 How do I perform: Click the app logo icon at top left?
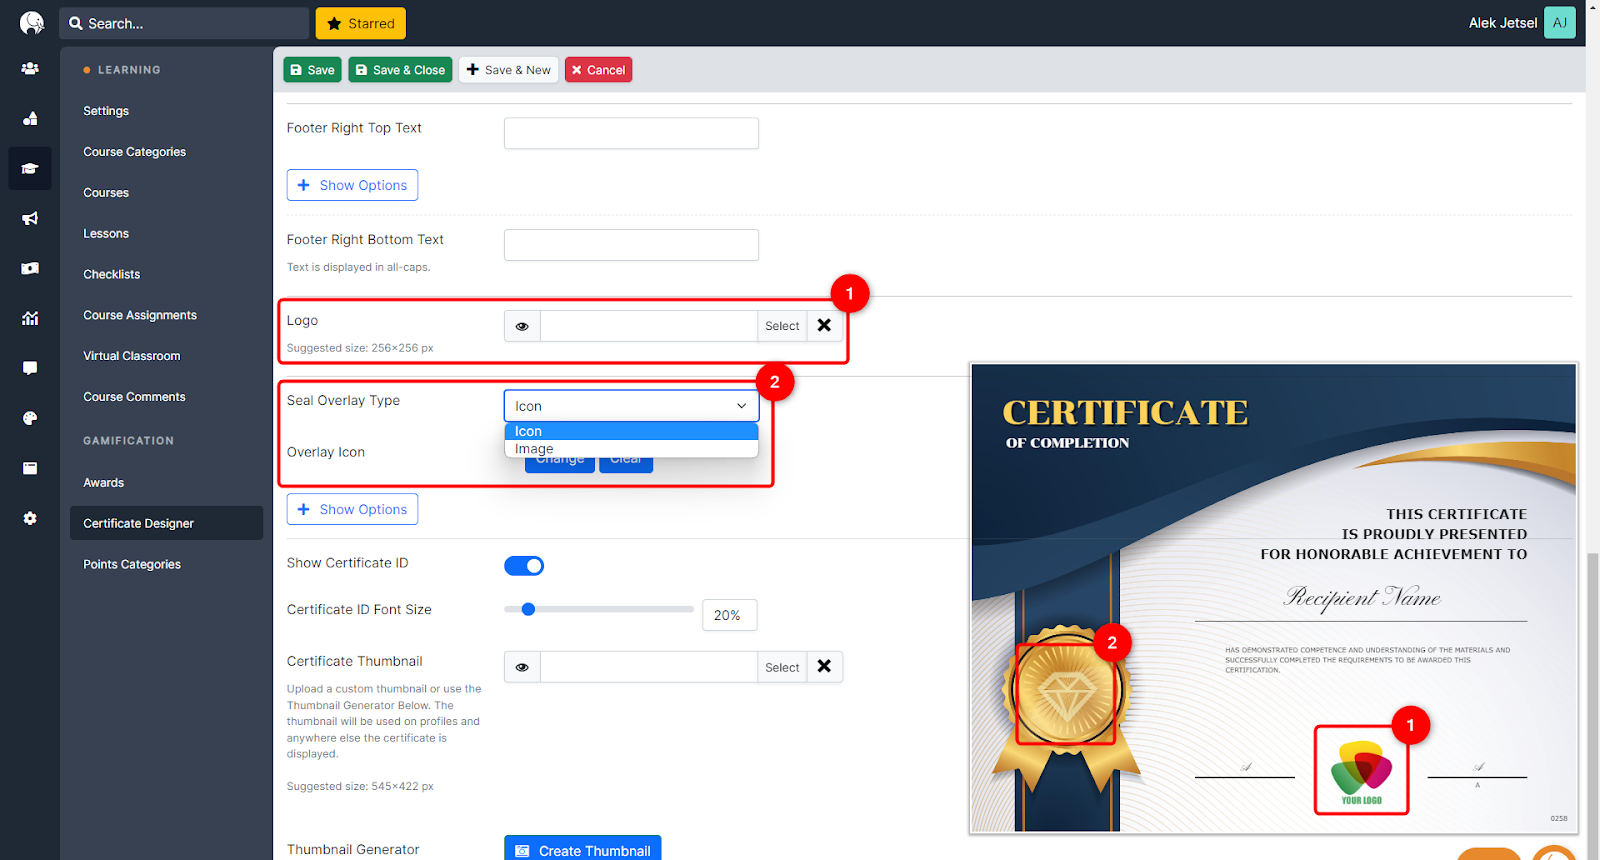coord(32,23)
